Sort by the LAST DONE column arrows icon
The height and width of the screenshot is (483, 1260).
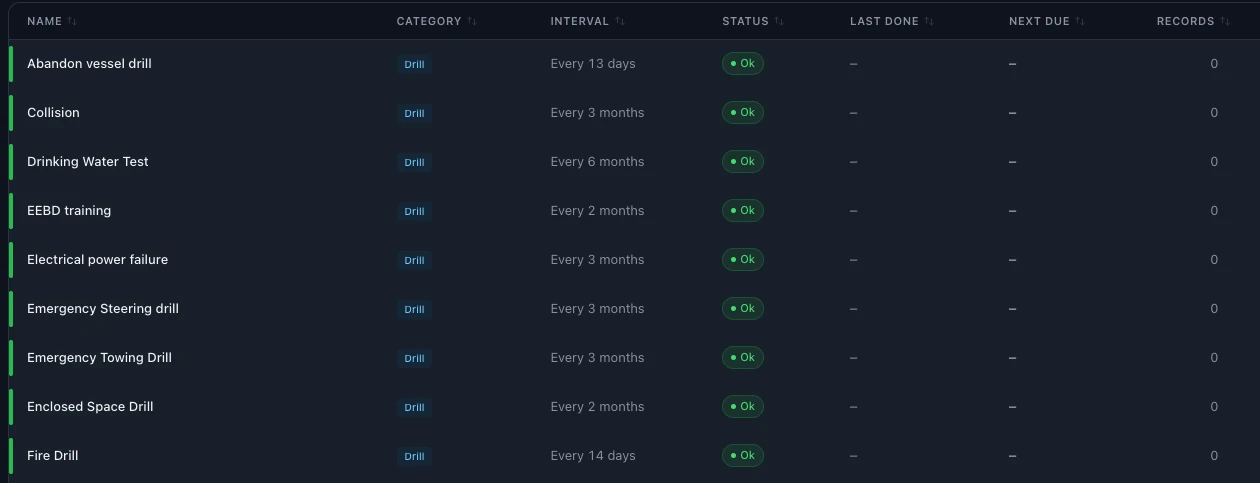[x=929, y=21]
